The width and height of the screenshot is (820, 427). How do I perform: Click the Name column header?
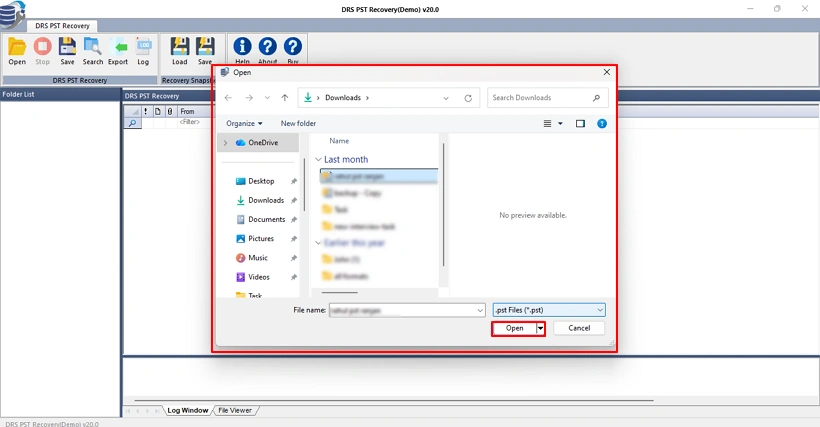(x=339, y=141)
